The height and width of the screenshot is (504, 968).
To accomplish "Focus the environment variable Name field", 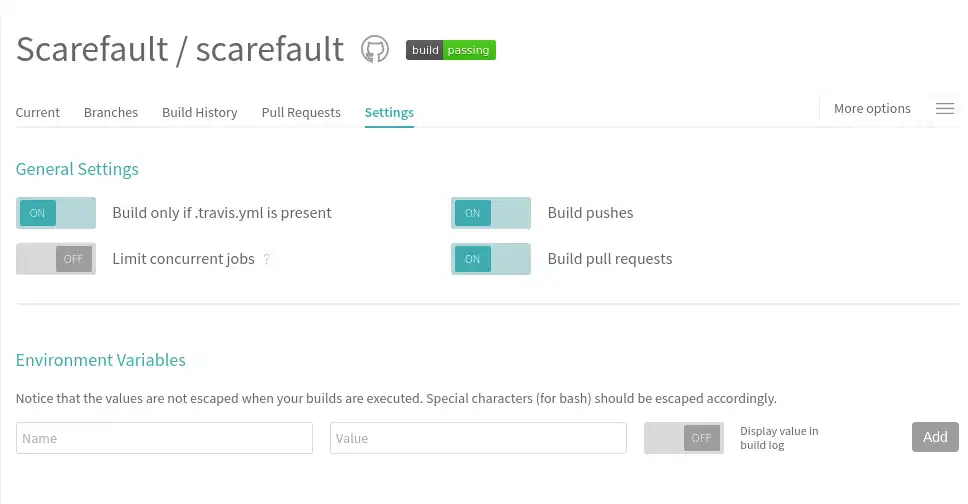I will coord(165,438).
